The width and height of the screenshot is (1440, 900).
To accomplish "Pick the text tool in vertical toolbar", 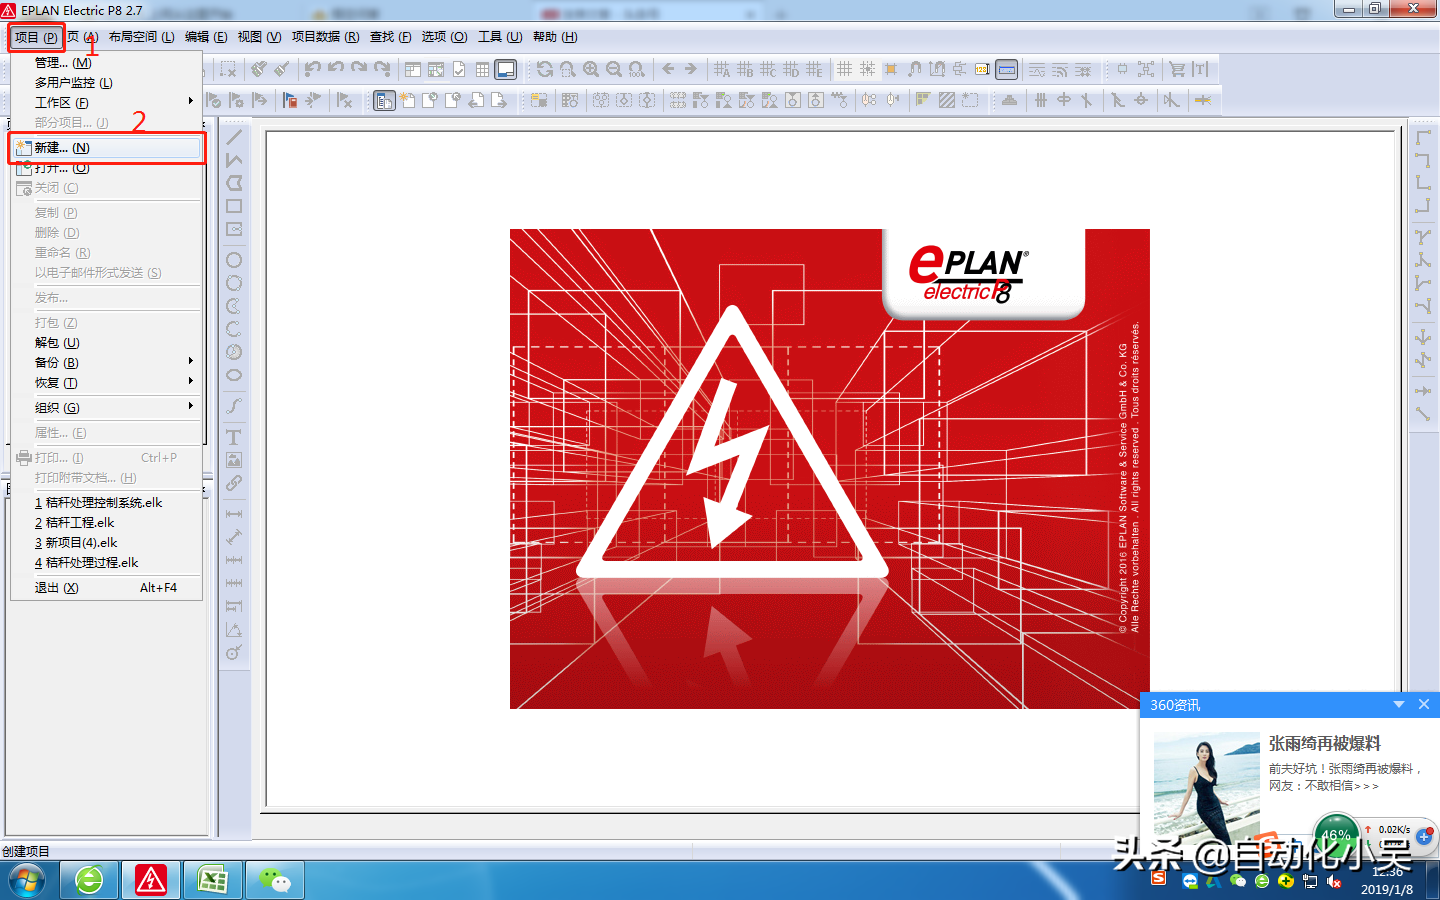I will coord(234,437).
